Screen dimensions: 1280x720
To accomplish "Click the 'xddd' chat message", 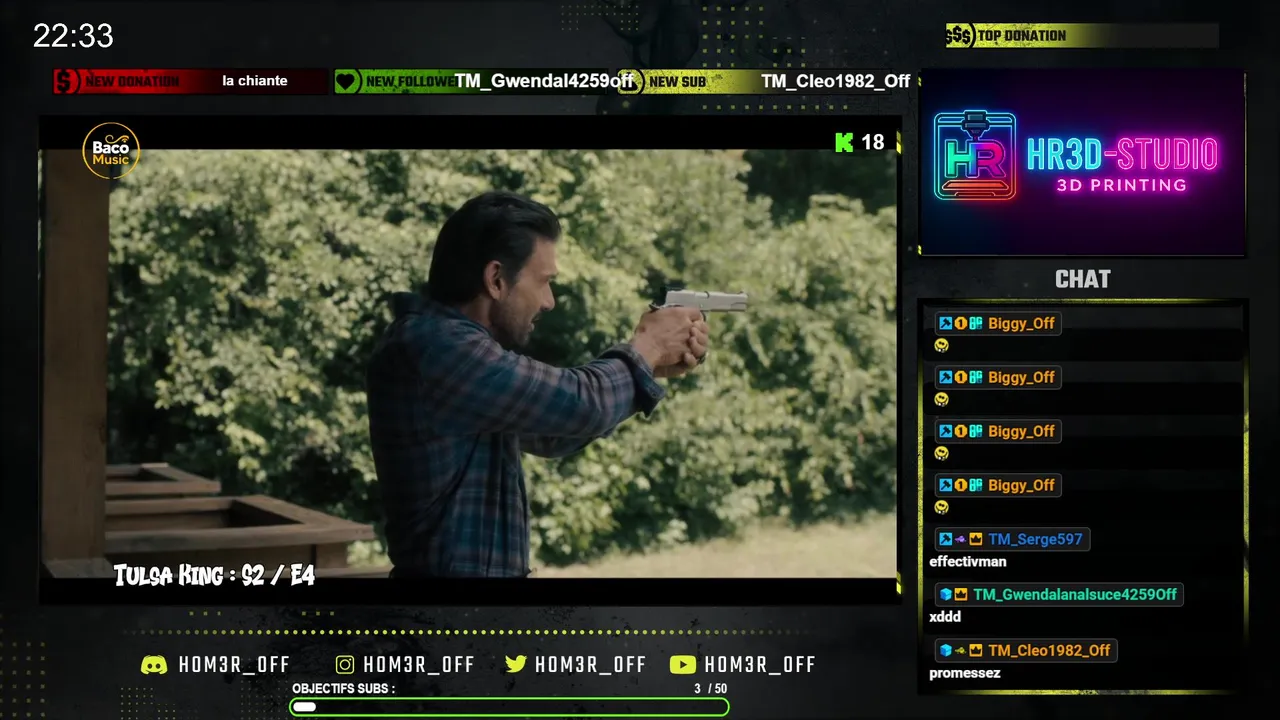I will tap(945, 617).
